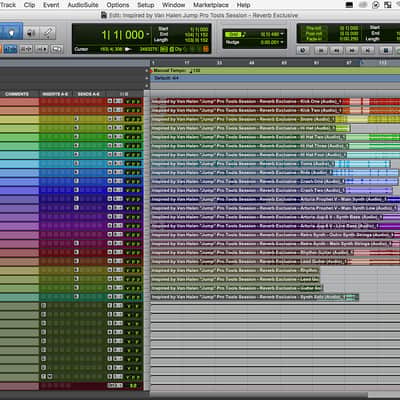Open the Options menu

click(118, 5)
